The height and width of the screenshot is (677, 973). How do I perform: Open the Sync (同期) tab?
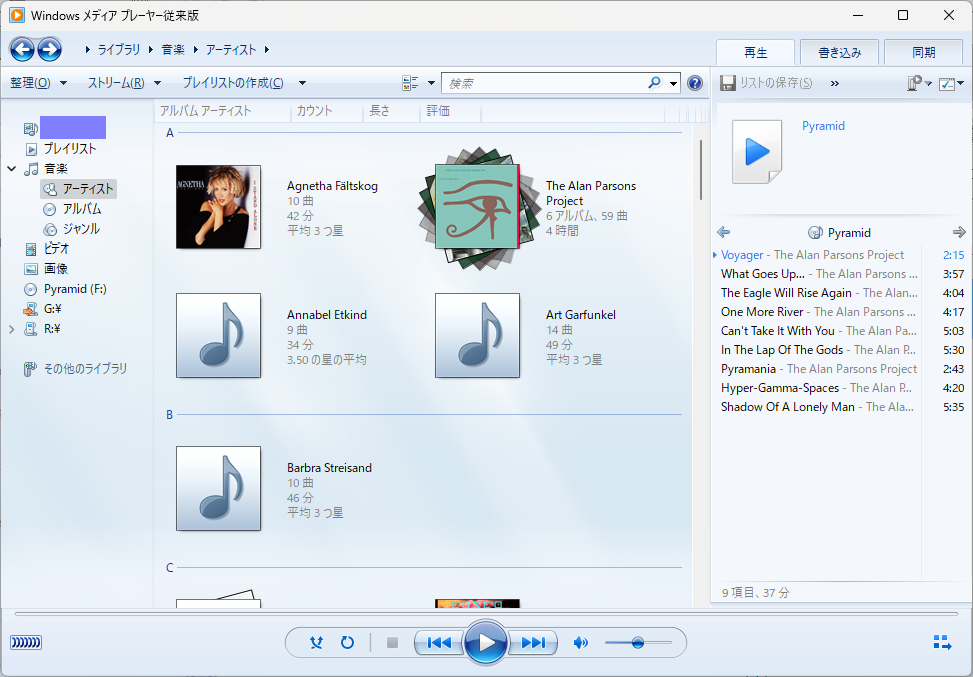point(924,53)
